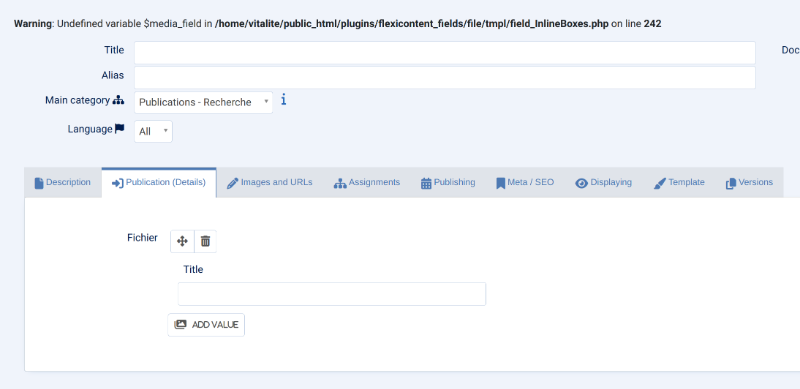800x389 pixels.
Task: Open the Main category dropdown Publications - Recherche
Action: point(204,102)
